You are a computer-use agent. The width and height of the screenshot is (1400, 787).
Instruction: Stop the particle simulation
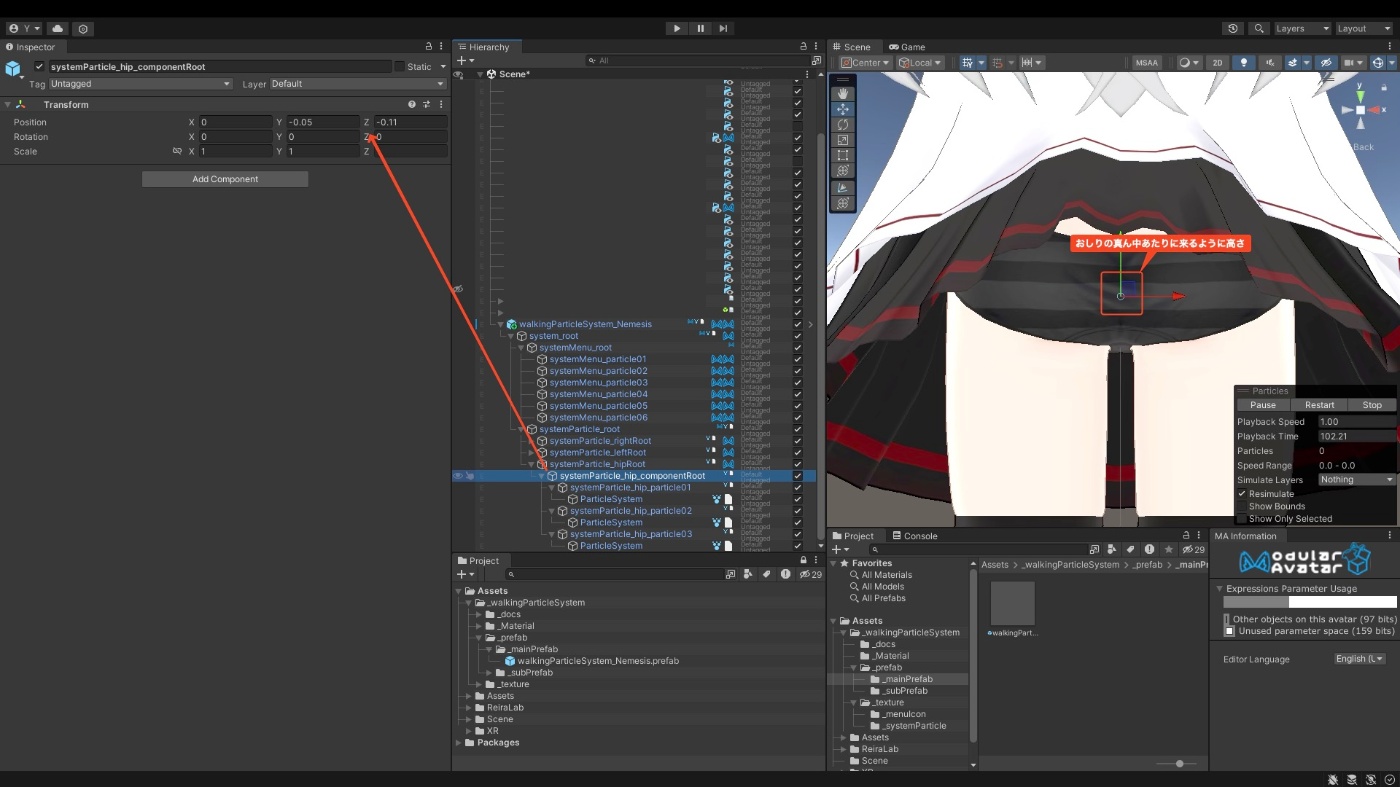point(1372,405)
